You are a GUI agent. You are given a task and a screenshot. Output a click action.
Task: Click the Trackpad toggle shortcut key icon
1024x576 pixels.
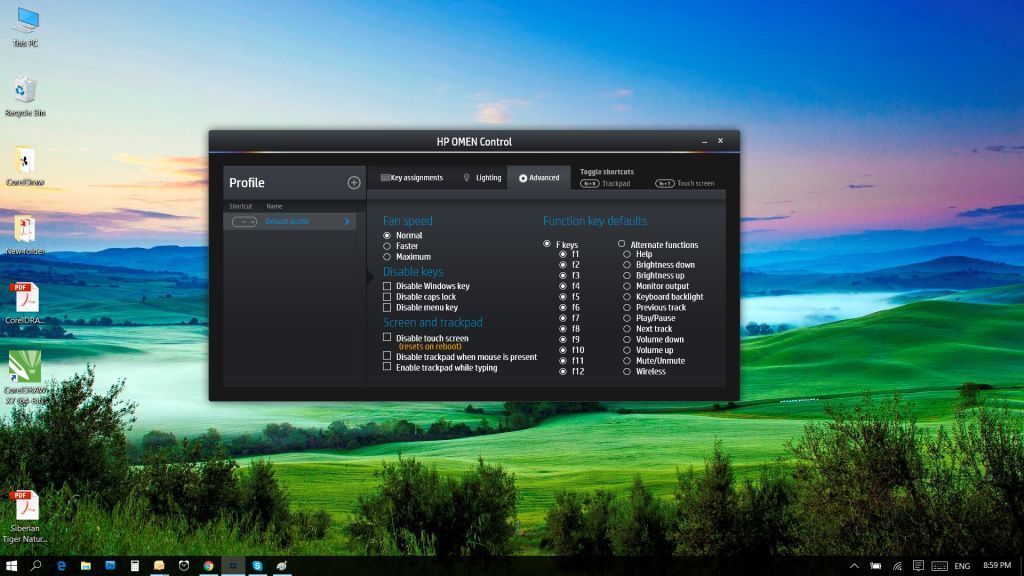pos(589,184)
